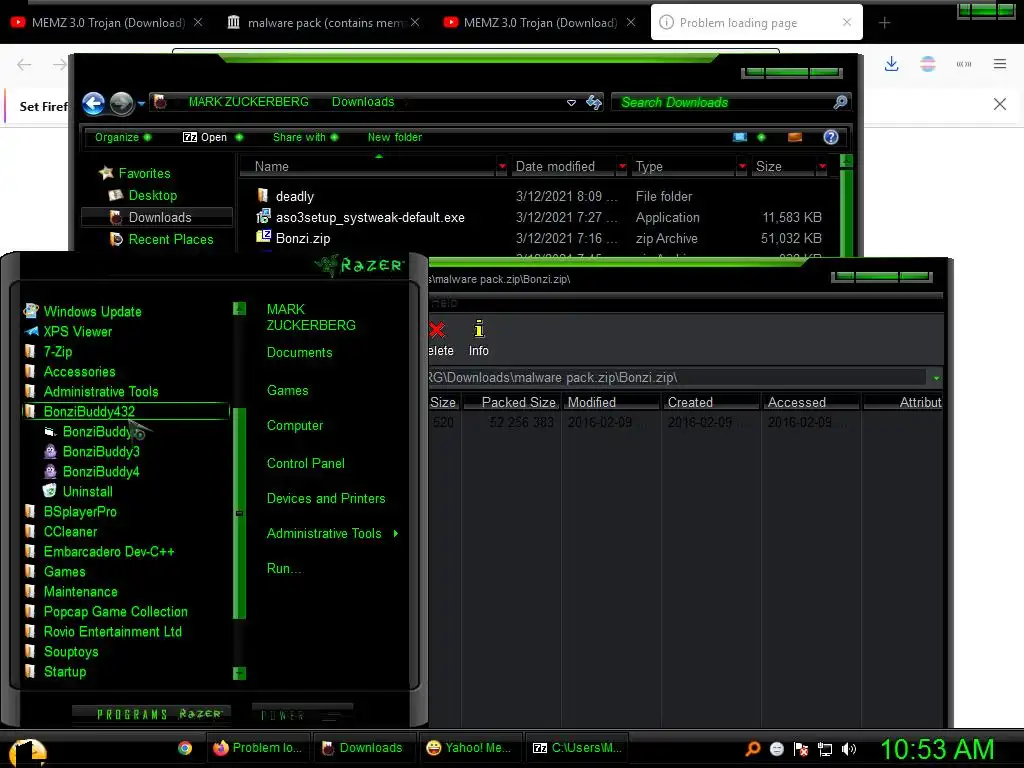Sort 7-Zip list by Created column
Image resolution: width=1024 pixels, height=768 pixels.
point(690,402)
